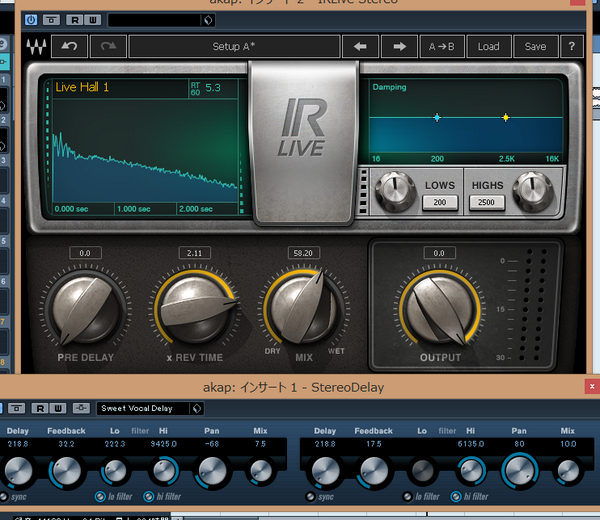
Task: Toggle the left channel sync button
Action: pos(4,497)
